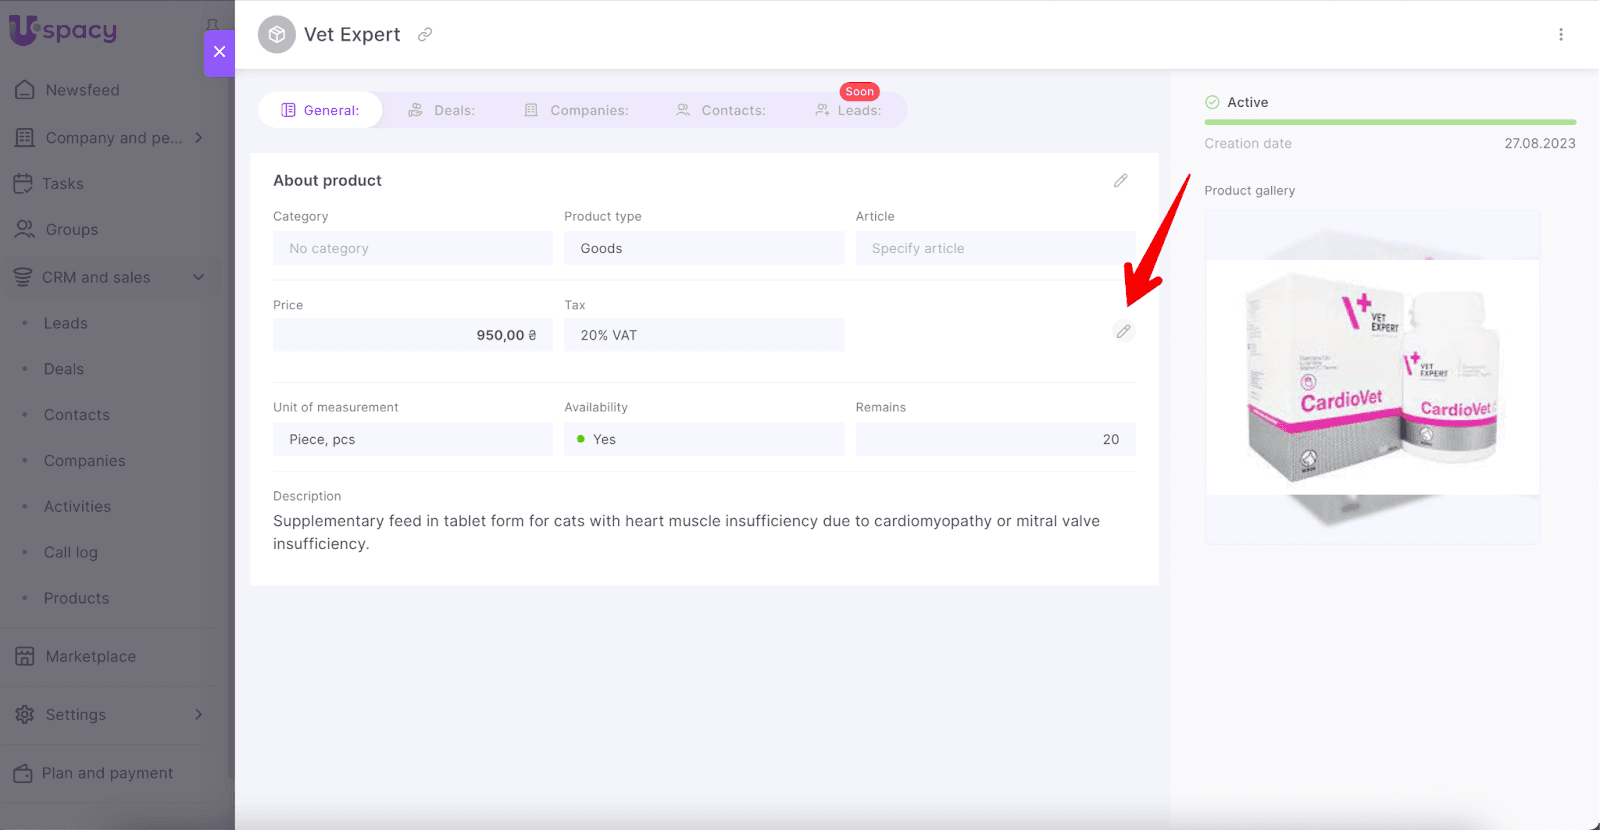Close the panel with purple X button
The width and height of the screenshot is (1600, 830).
click(x=219, y=52)
